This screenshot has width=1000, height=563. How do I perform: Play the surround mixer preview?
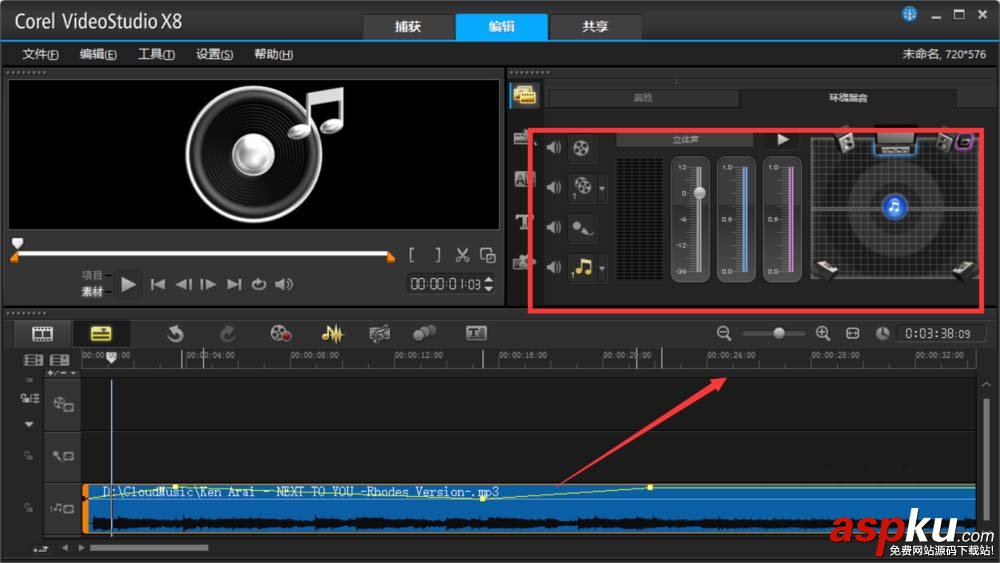point(783,140)
